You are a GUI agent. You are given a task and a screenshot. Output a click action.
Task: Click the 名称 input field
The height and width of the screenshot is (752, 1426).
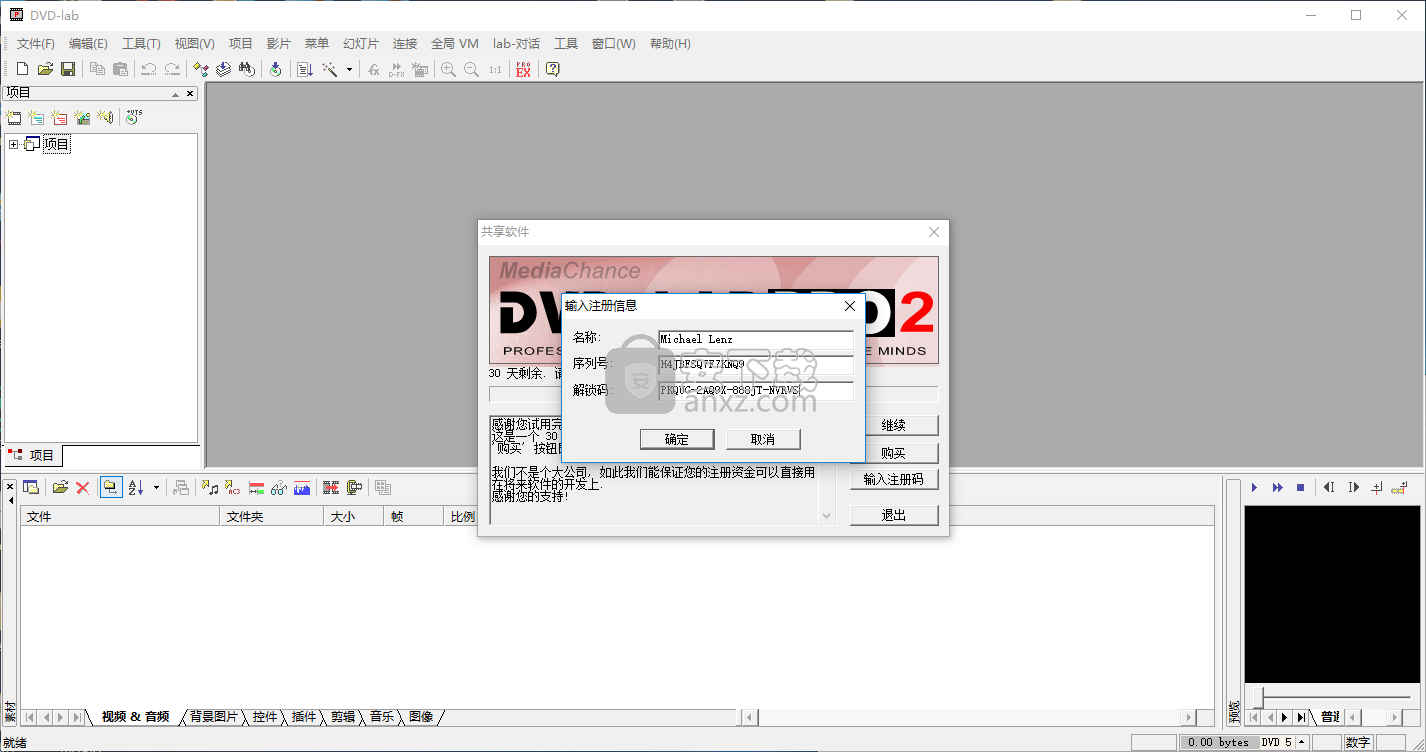coord(756,339)
